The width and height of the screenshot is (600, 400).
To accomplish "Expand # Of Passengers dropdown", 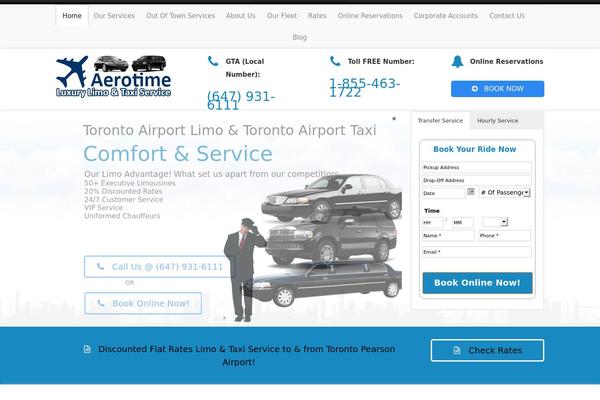I will tap(505, 193).
